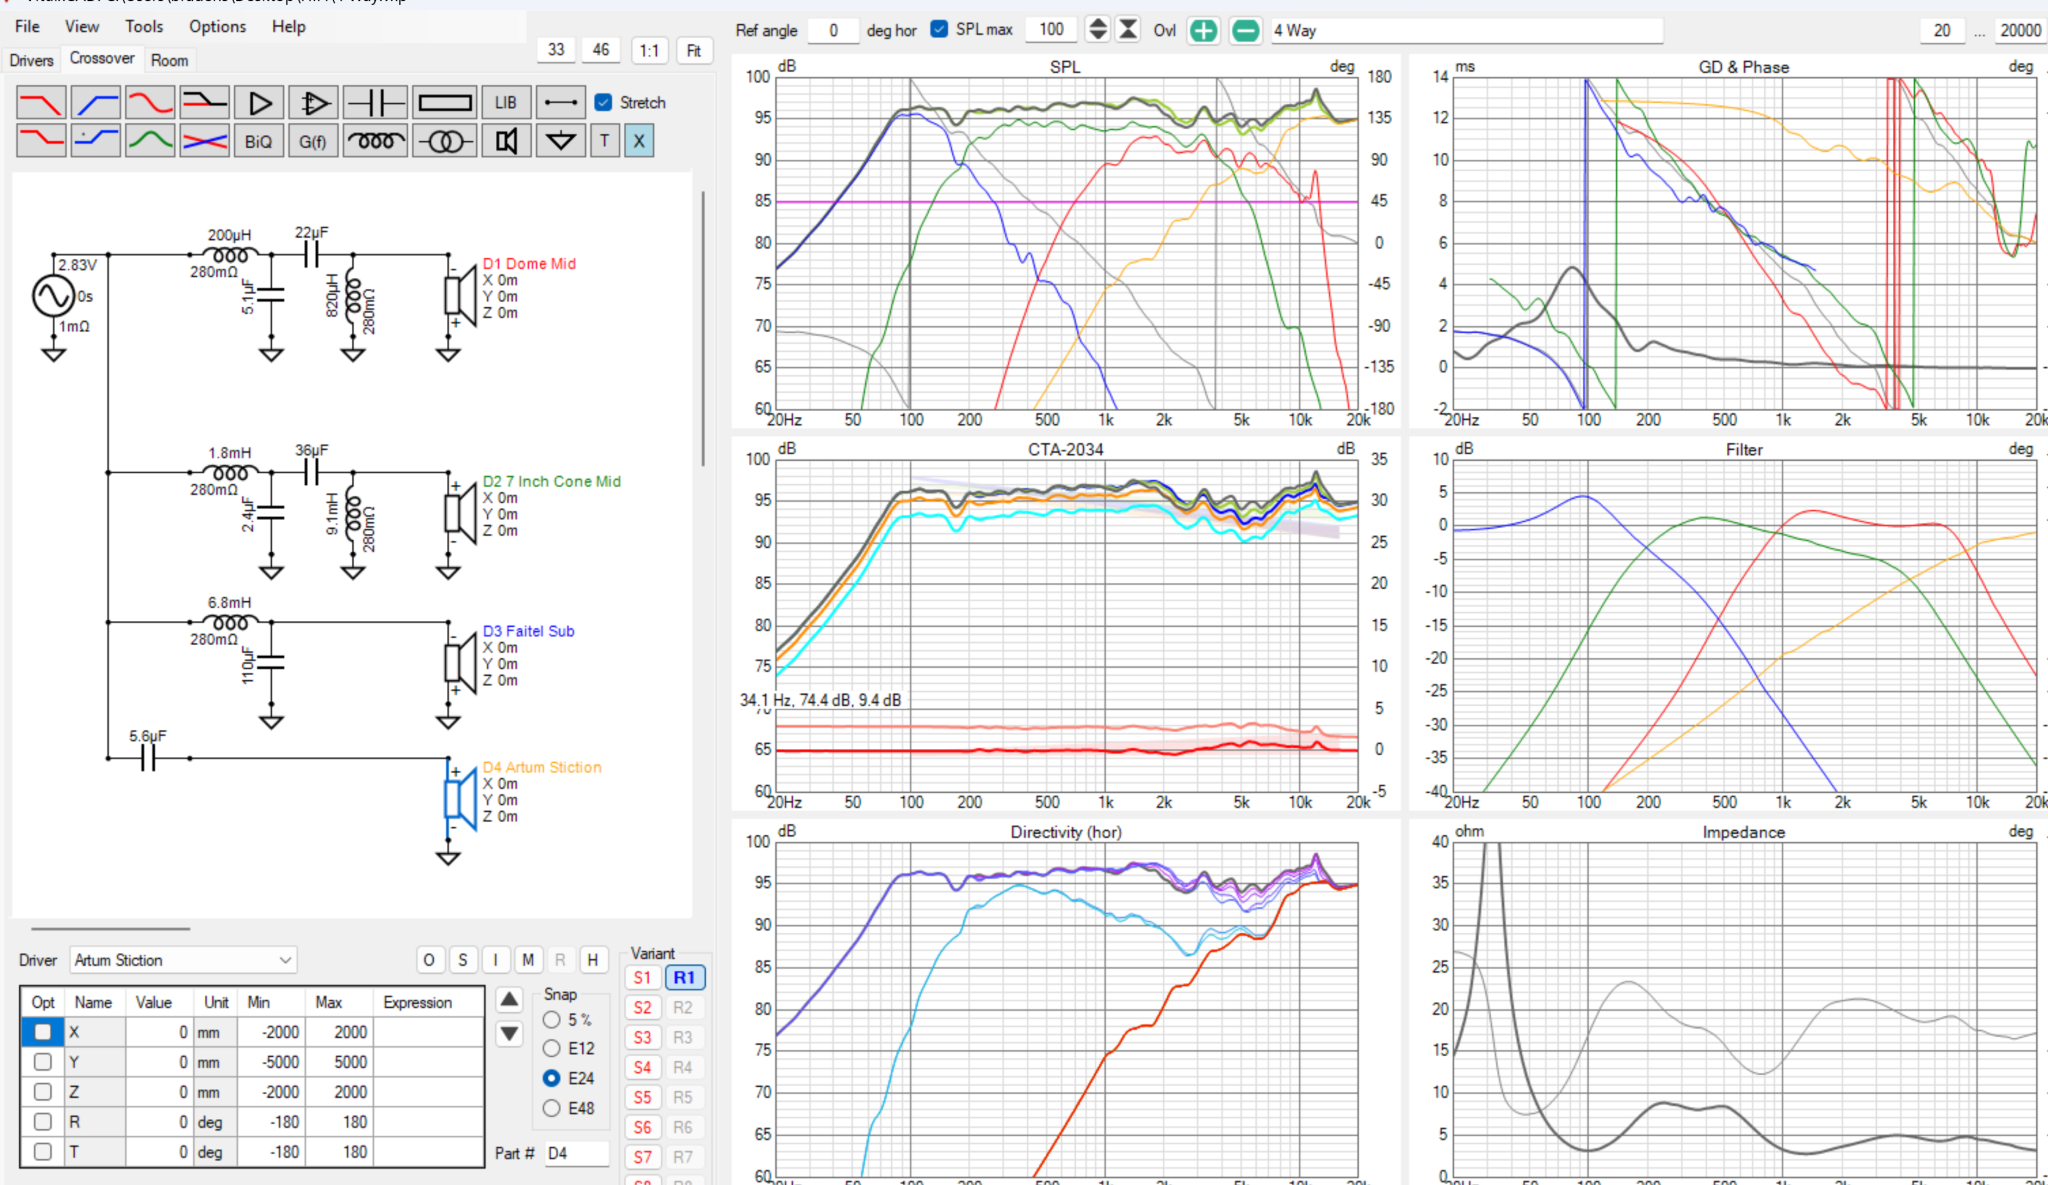2048x1185 pixels.
Task: Click the Ref angle input field
Action: (x=833, y=30)
